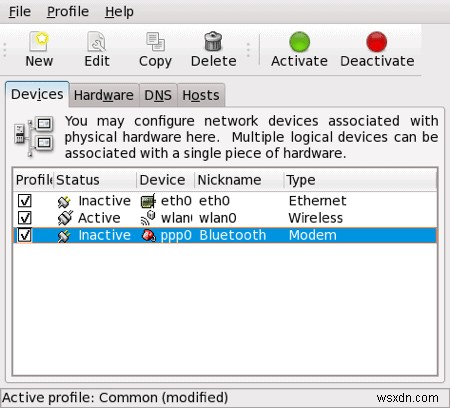
Task: Open the Profile menu
Action: coord(68,12)
